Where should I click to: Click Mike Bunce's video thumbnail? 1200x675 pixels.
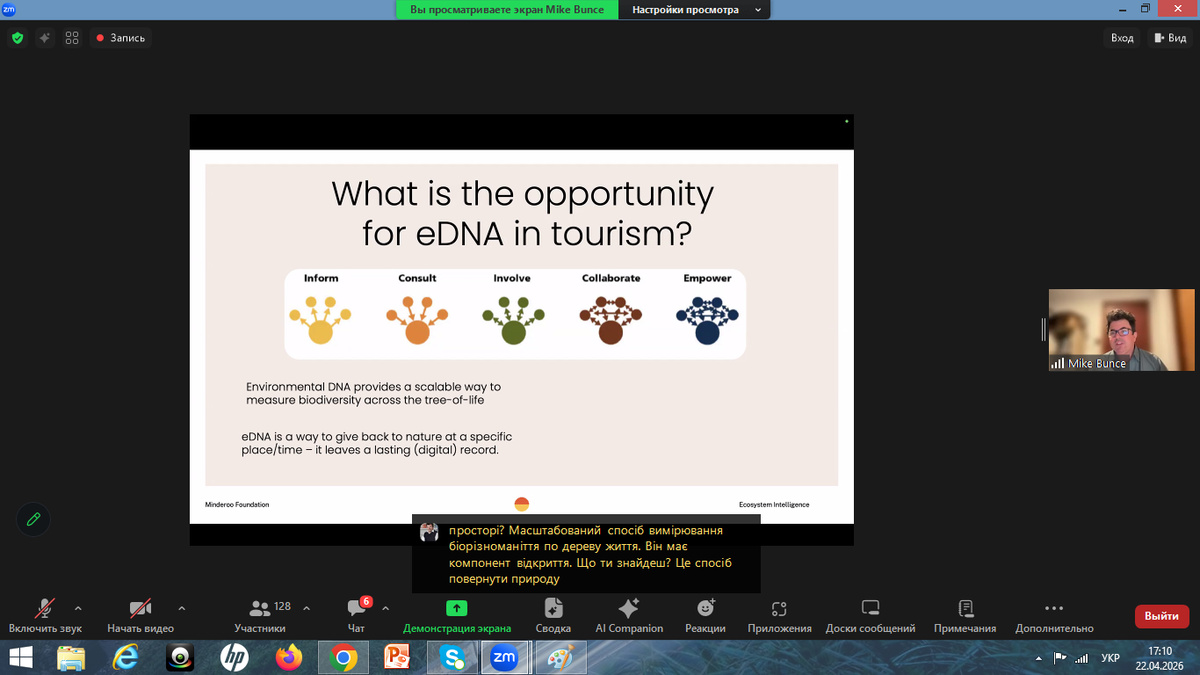1121,330
